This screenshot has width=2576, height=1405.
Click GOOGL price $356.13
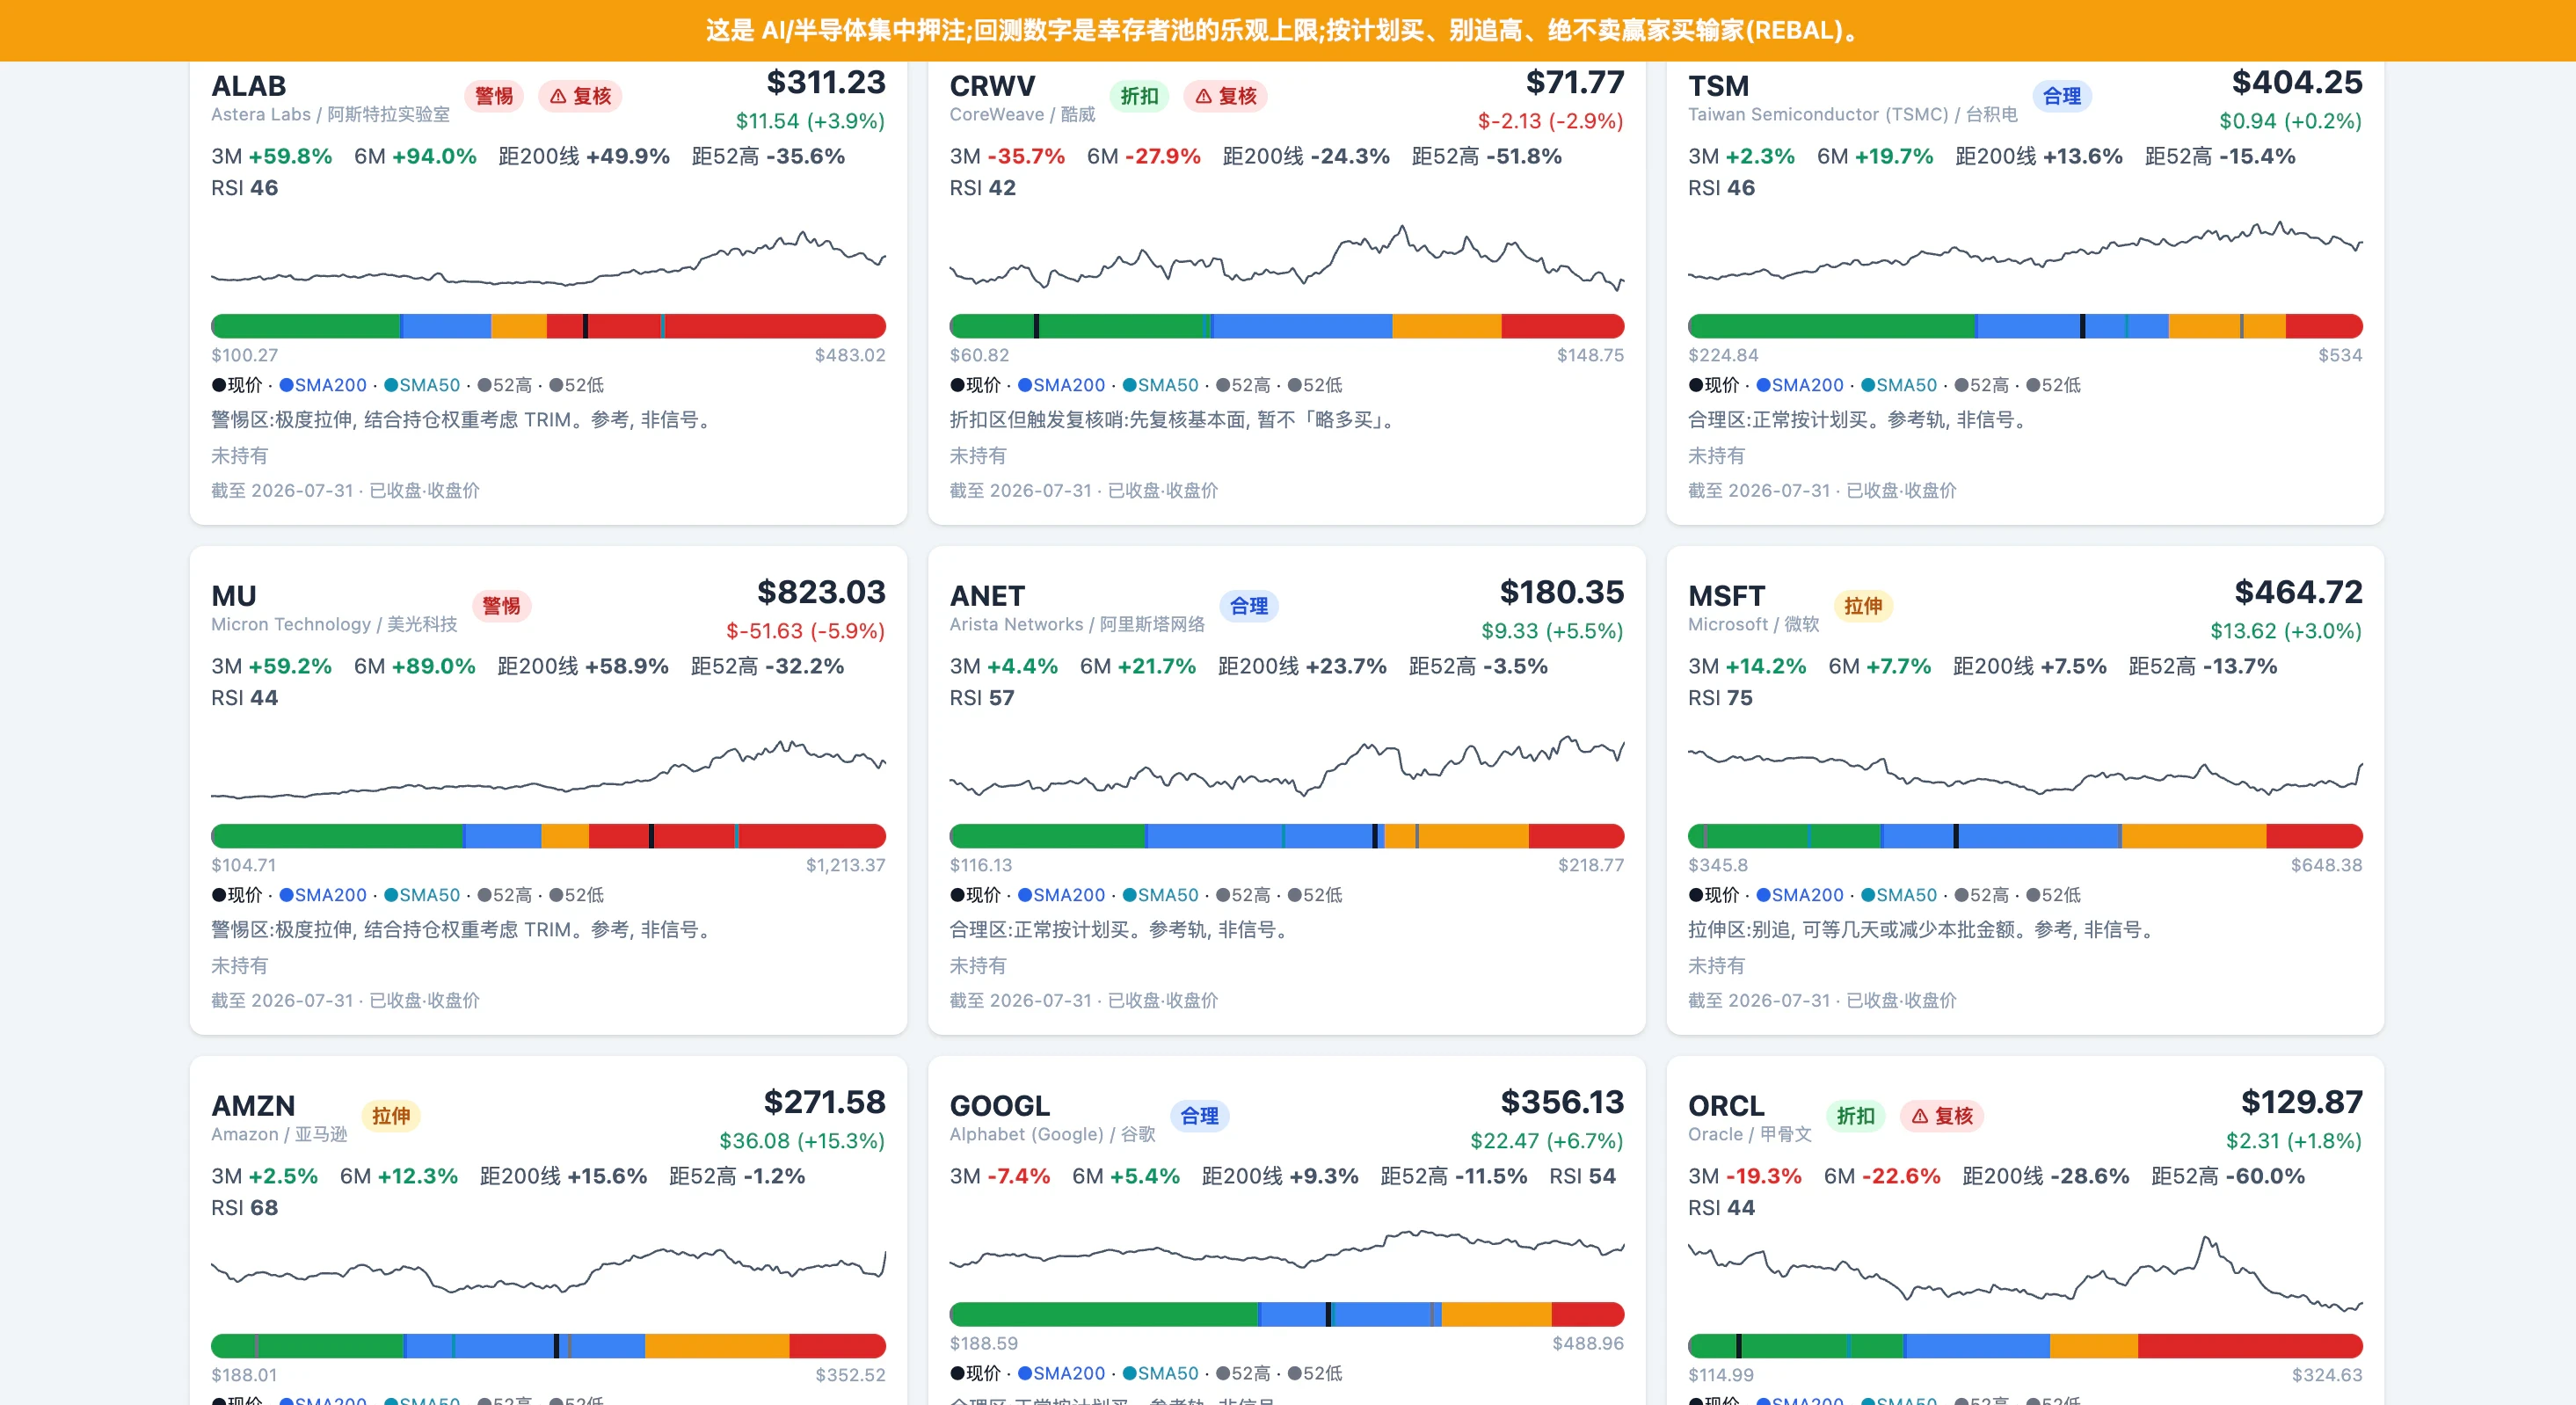pyautogui.click(x=1562, y=1102)
